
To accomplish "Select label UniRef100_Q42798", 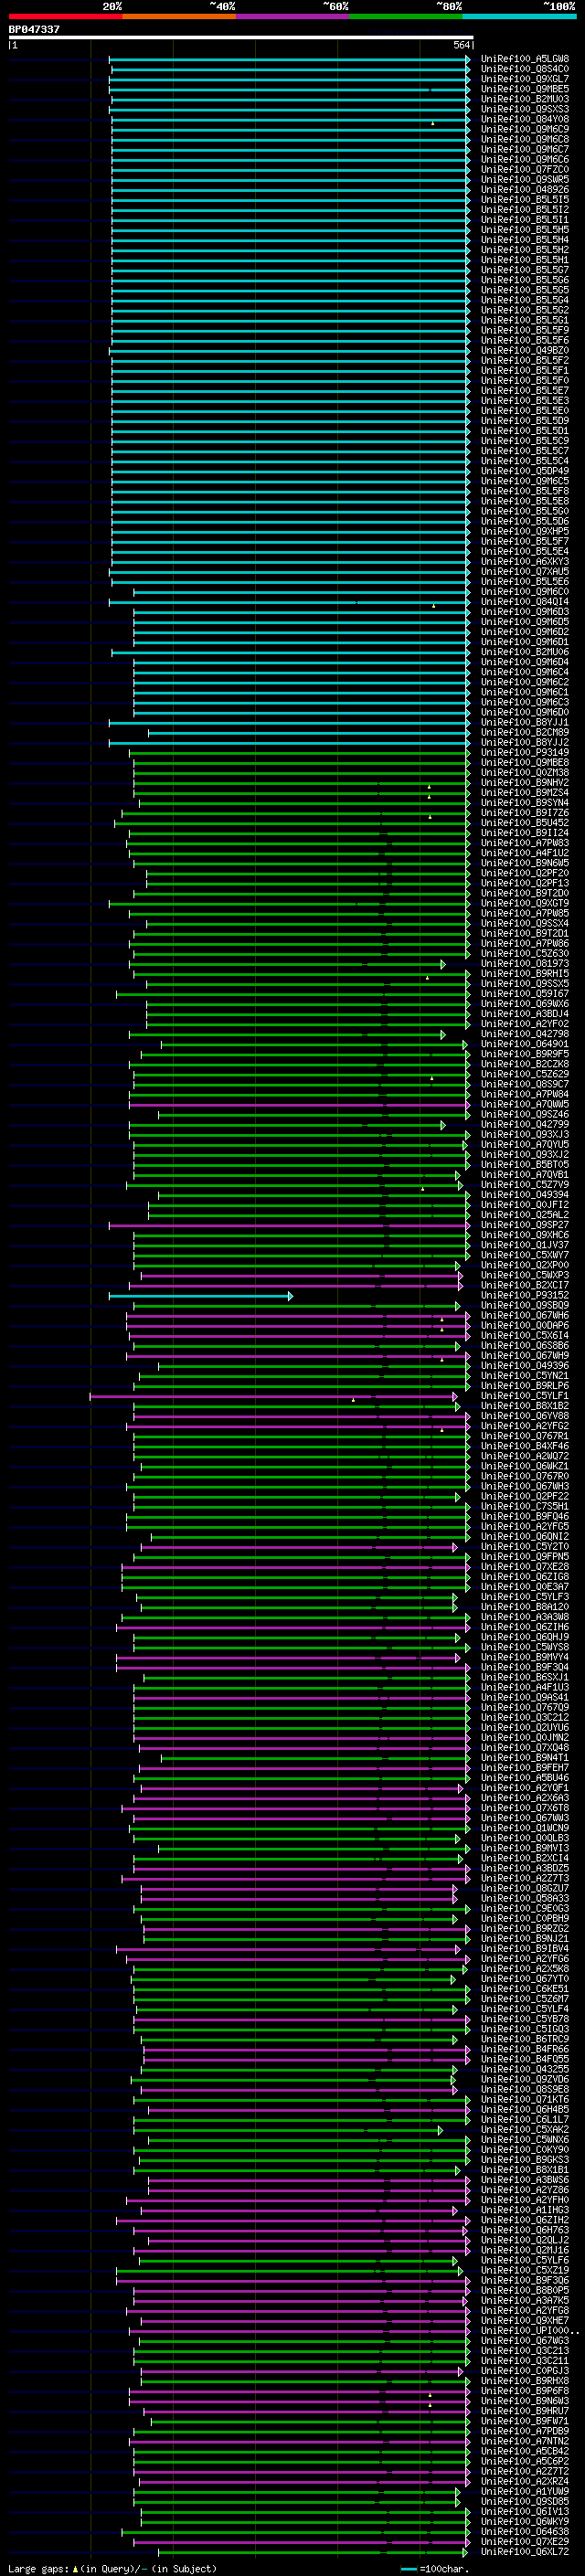I will (x=525, y=1033).
